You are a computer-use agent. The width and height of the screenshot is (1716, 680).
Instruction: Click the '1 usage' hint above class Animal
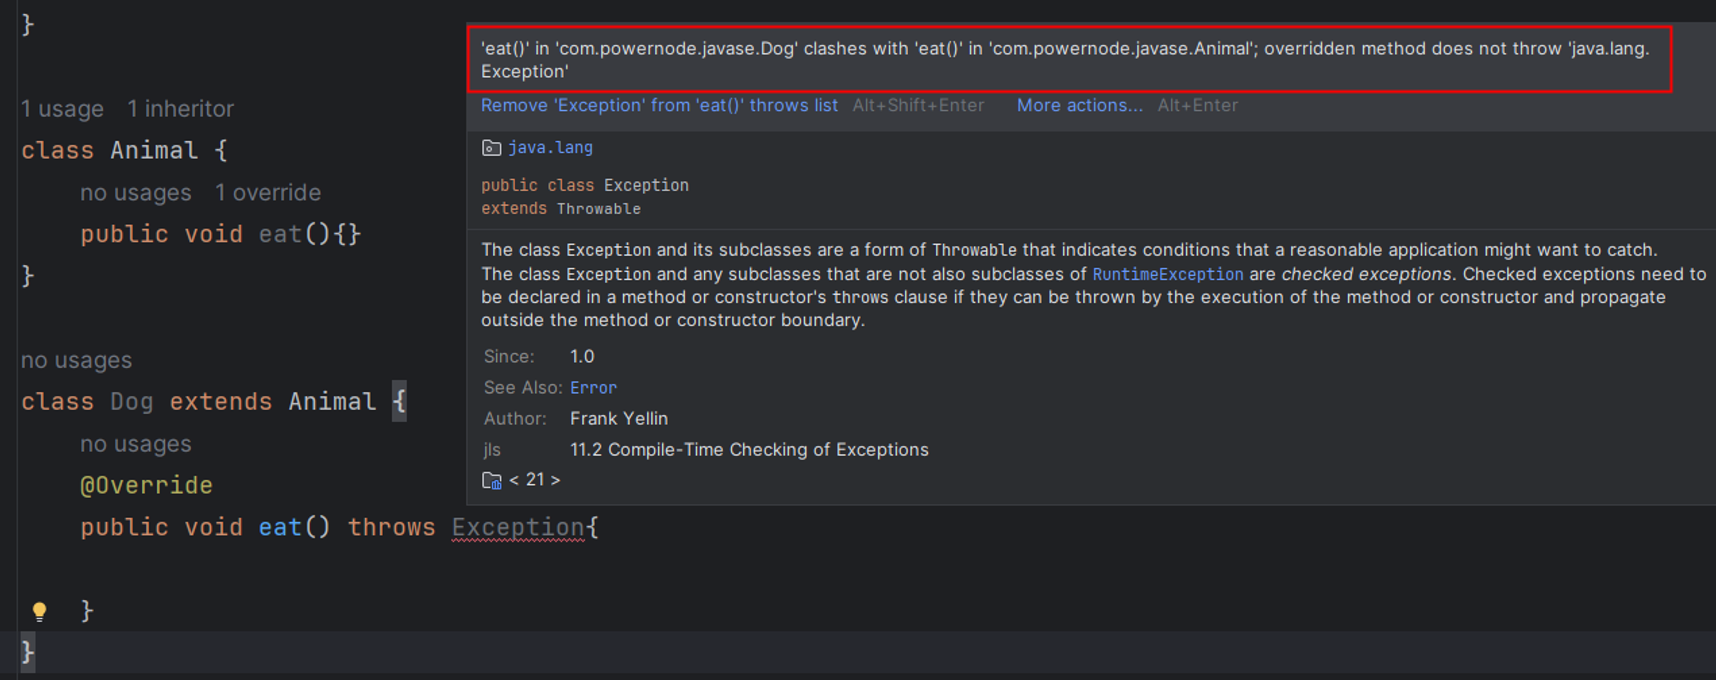coord(62,109)
